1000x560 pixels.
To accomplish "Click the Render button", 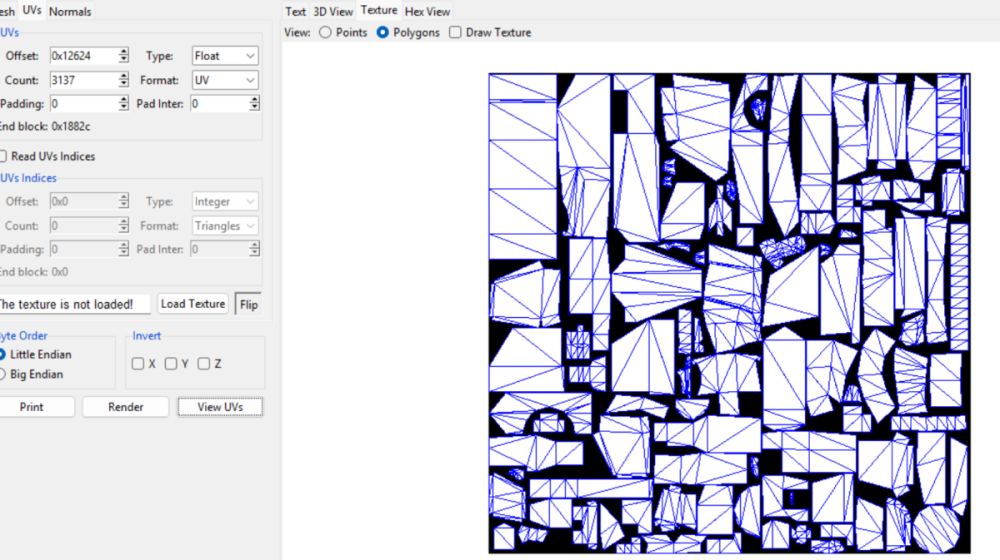I will (x=126, y=407).
